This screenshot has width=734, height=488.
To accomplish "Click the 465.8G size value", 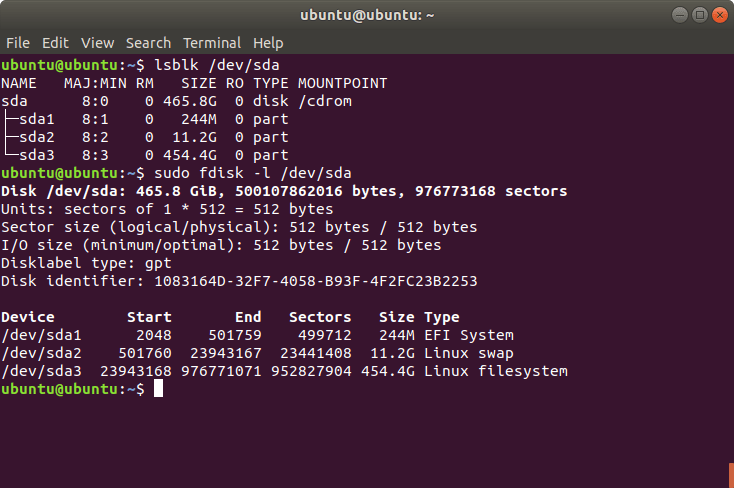I will [190, 101].
